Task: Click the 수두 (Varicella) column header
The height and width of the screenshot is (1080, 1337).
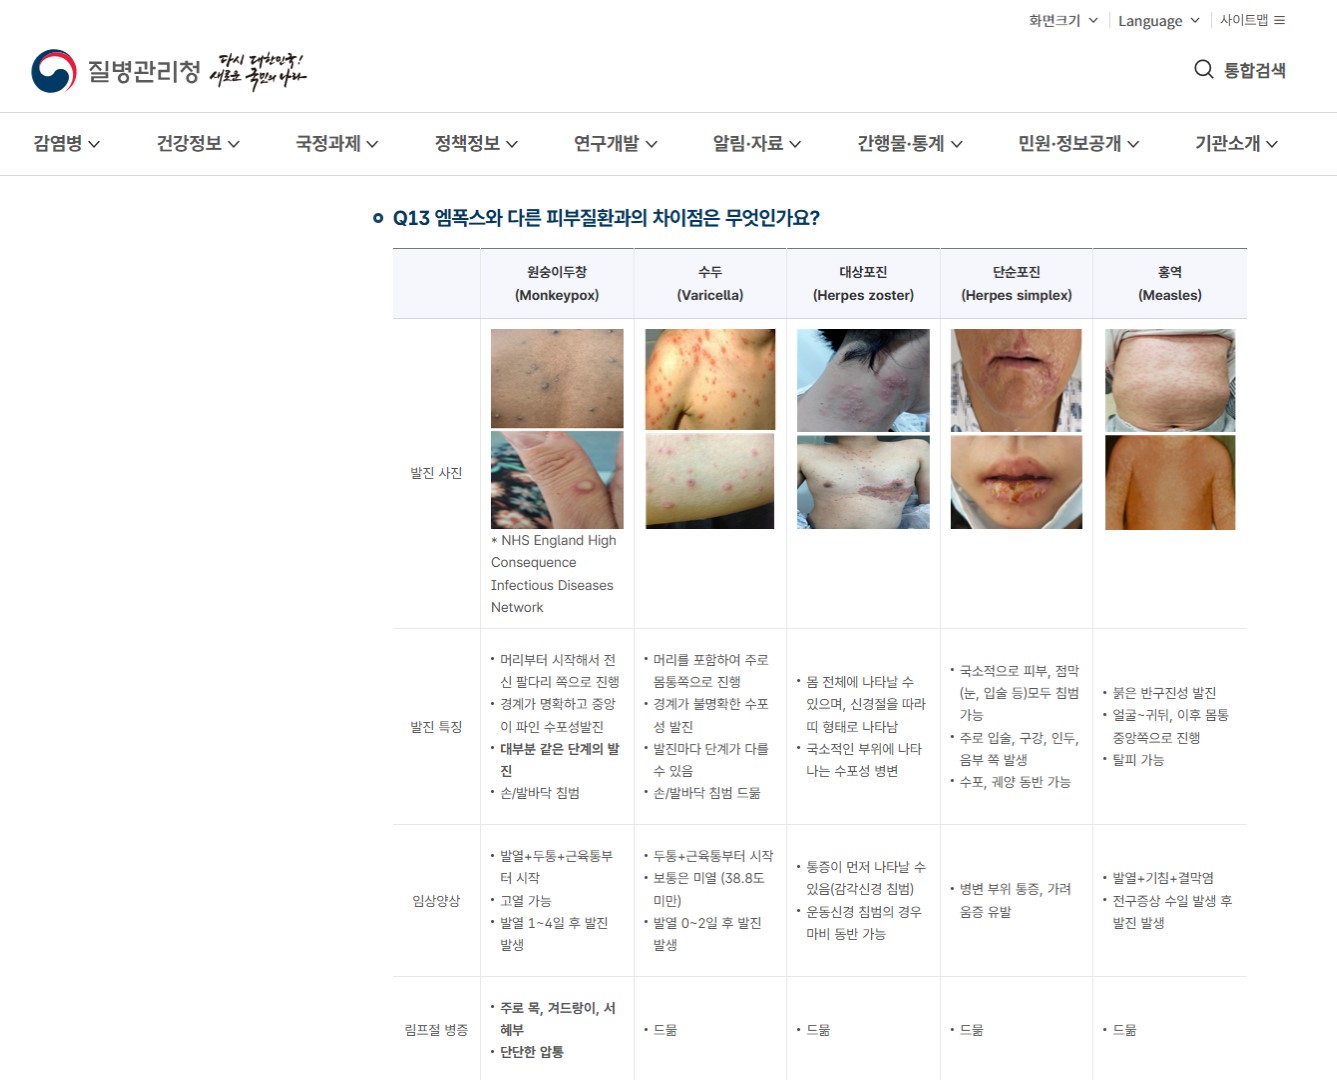Action: (x=710, y=283)
